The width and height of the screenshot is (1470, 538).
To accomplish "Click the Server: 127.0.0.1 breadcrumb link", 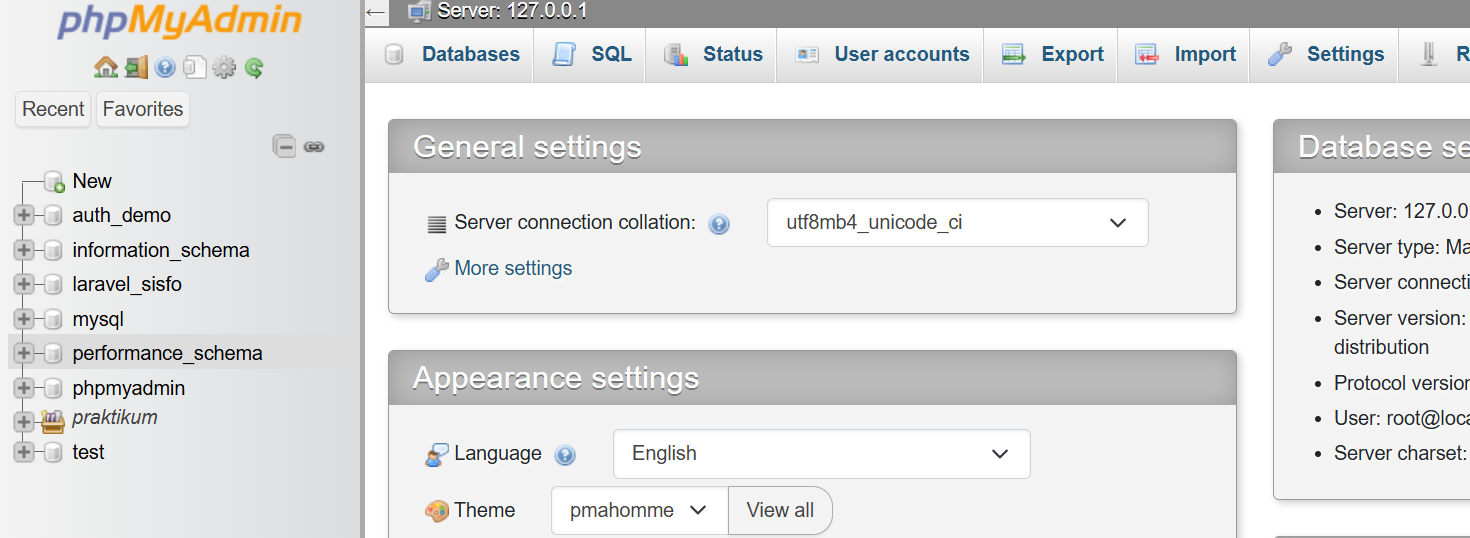I will click(x=512, y=12).
